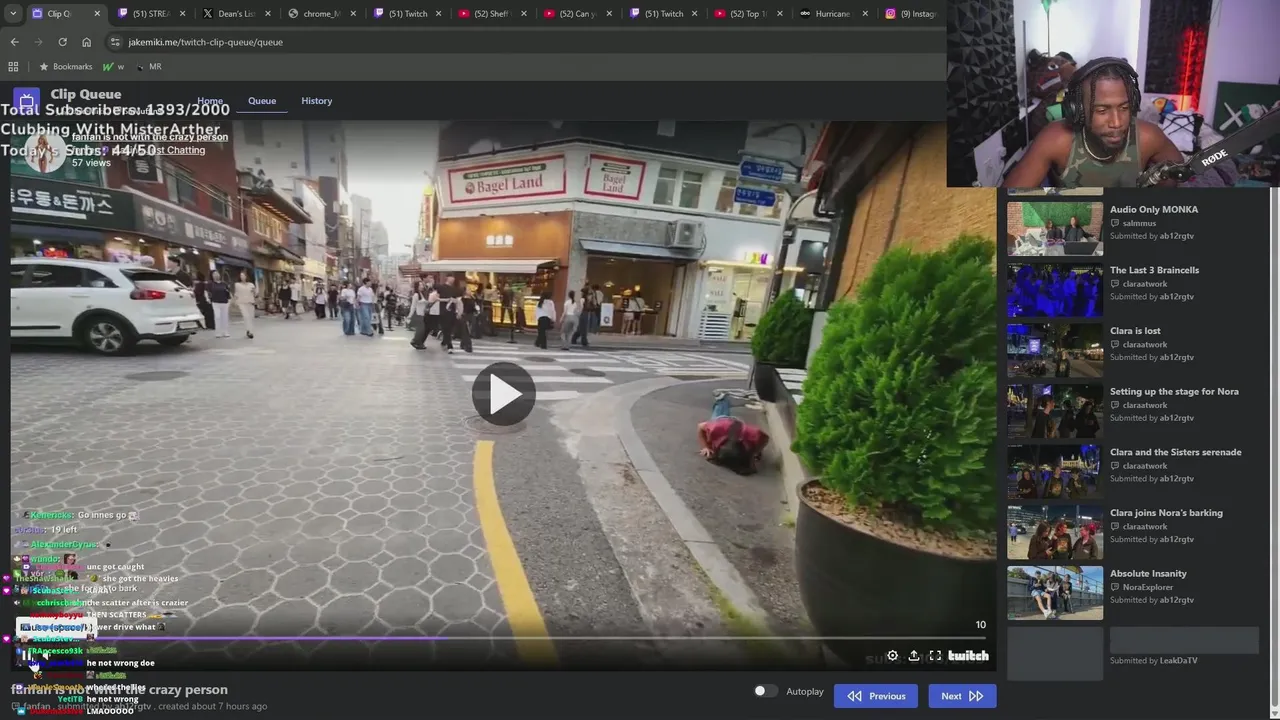Image resolution: width=1280 pixels, height=720 pixels.
Task: Switch to the Dean's Lis X tab
Action: tap(236, 14)
